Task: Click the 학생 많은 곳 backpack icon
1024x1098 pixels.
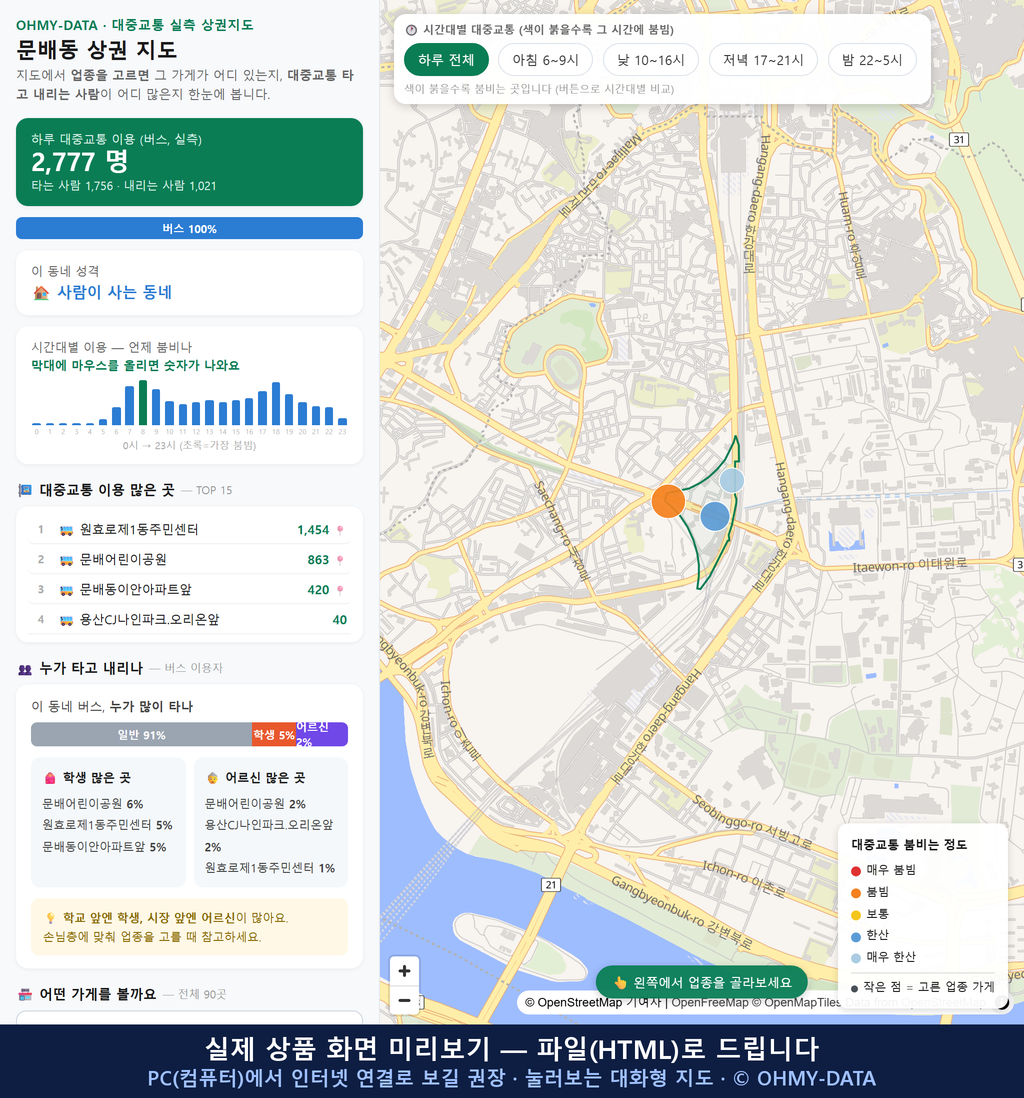Action: click(x=50, y=778)
